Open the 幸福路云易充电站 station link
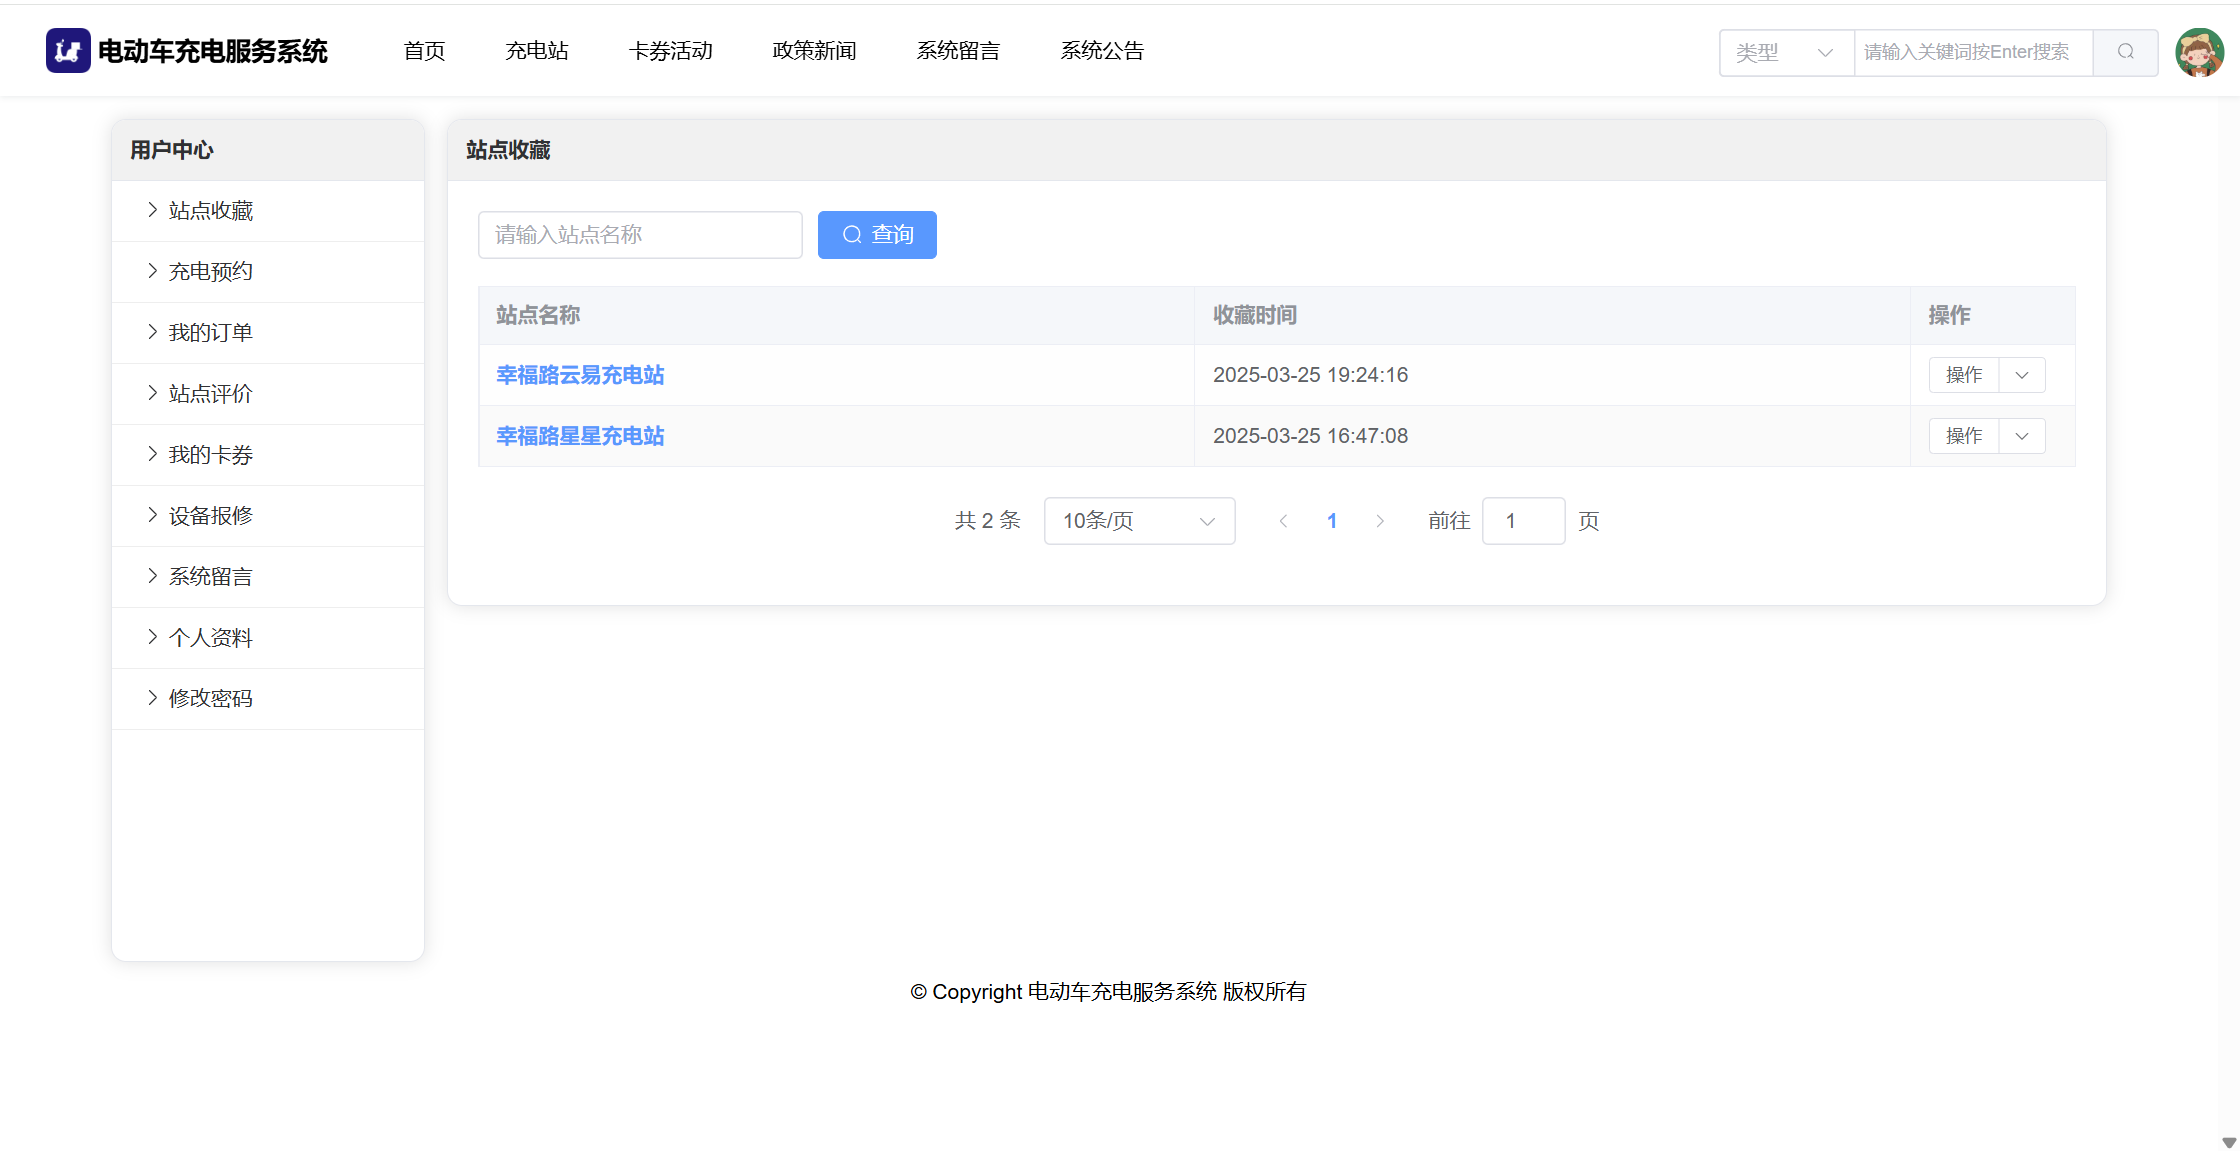Viewport: 2240px width, 1151px height. tap(580, 375)
